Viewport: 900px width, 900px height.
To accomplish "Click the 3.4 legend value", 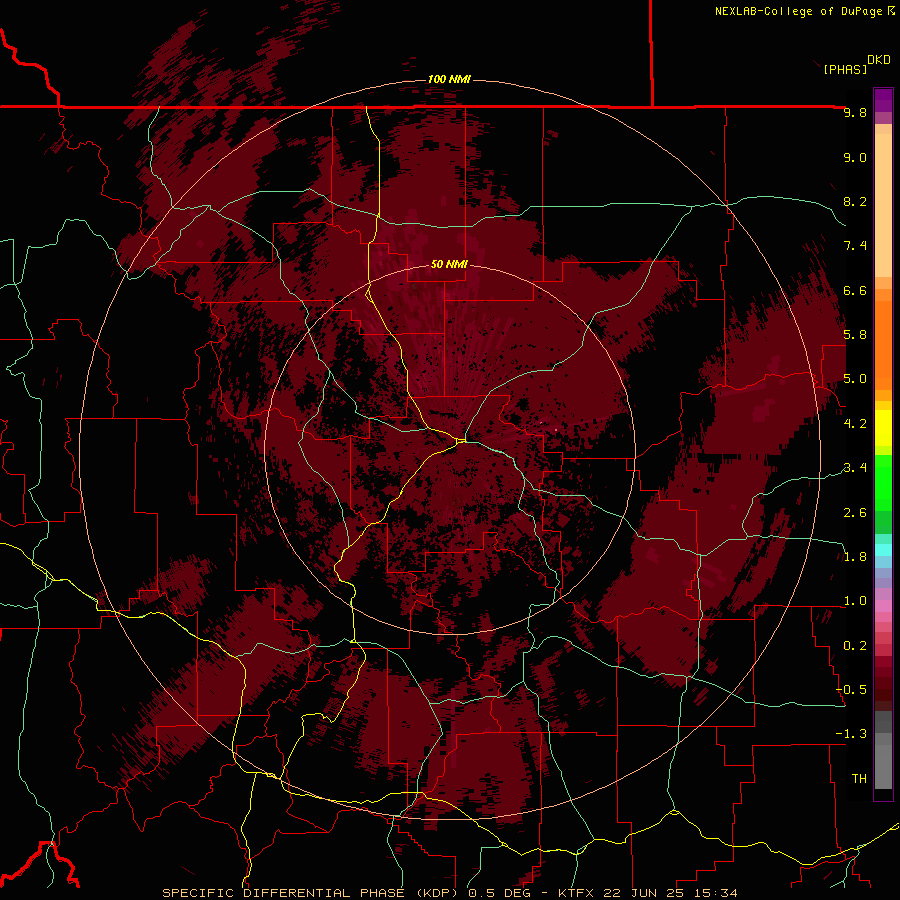I will click(855, 467).
